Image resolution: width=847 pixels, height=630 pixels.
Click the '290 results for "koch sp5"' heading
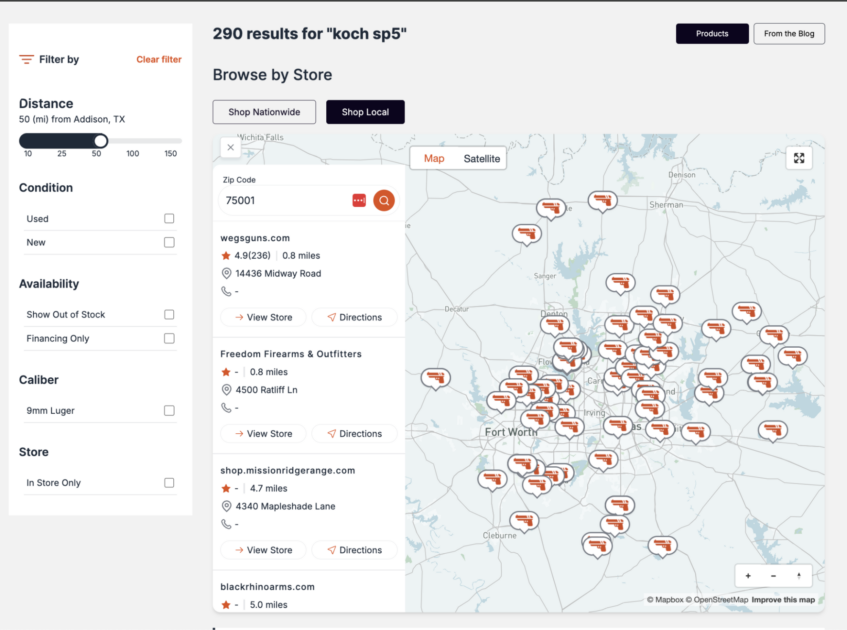(310, 33)
